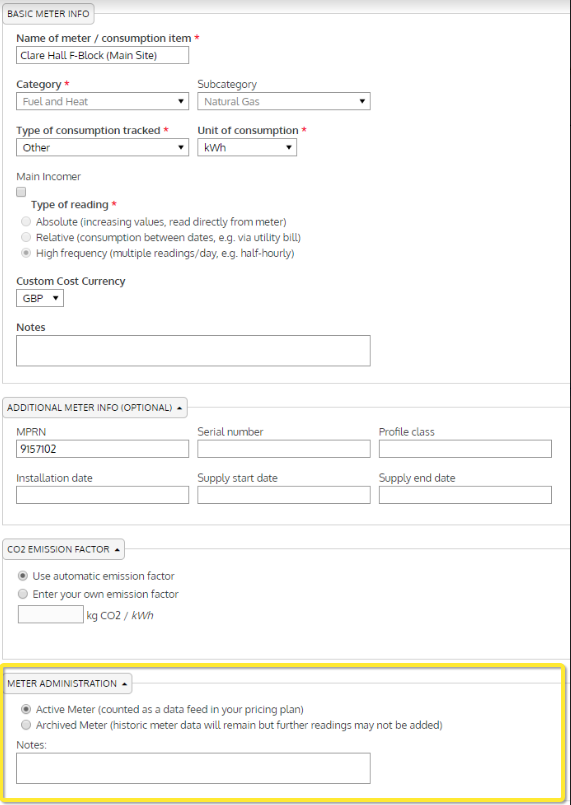This screenshot has width=571, height=805.
Task: Select Relative reading type radio
Action: 26,237
